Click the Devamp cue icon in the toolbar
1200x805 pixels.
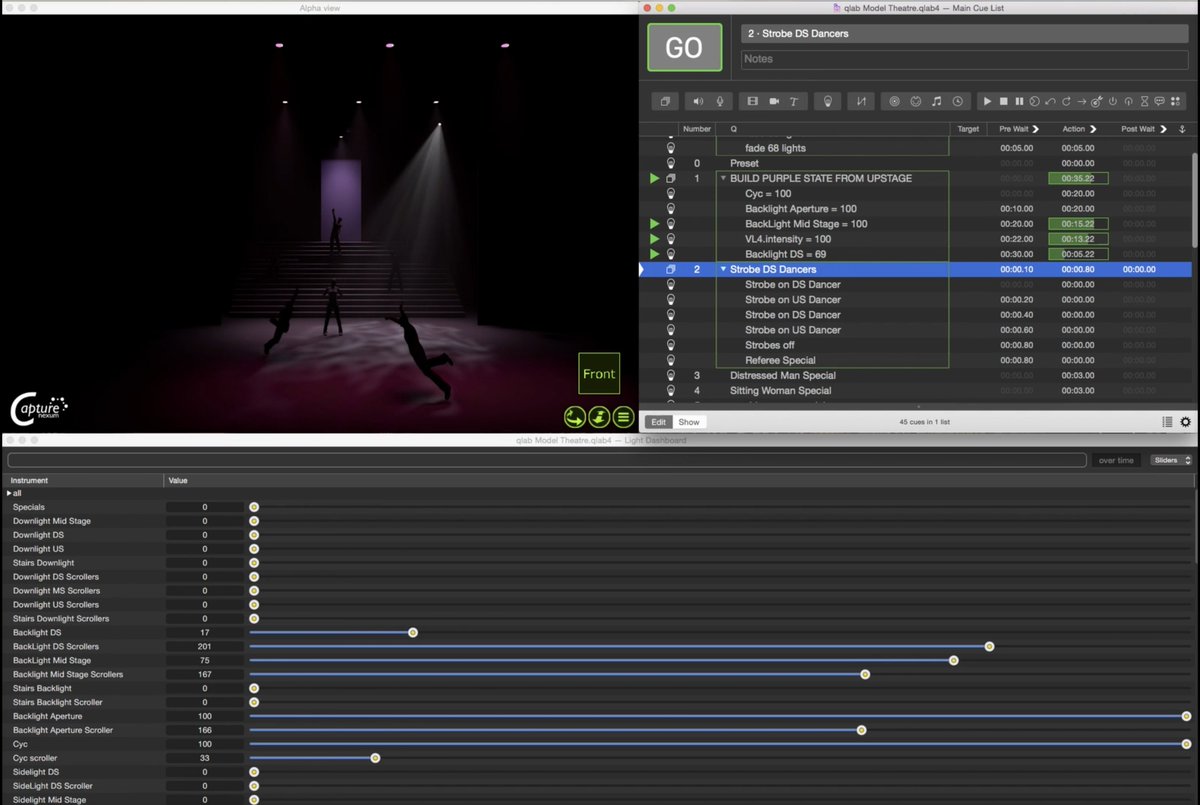(x=1066, y=101)
